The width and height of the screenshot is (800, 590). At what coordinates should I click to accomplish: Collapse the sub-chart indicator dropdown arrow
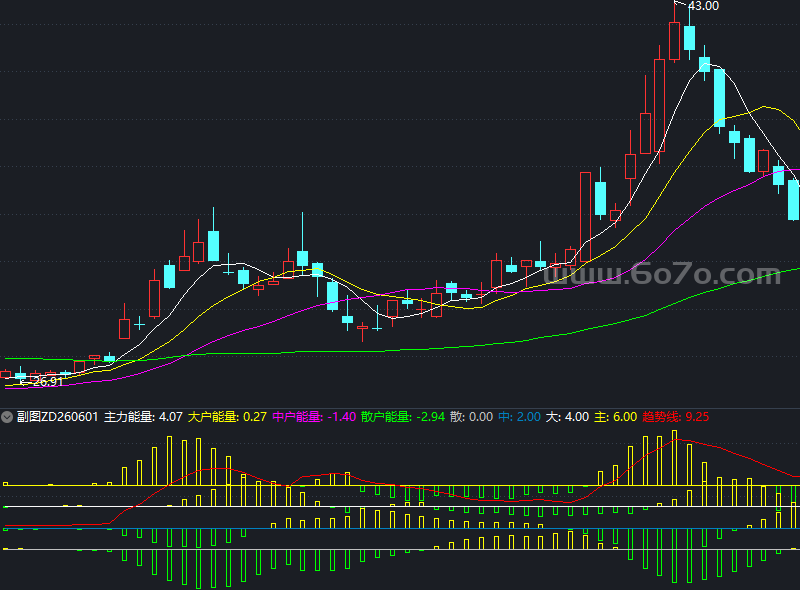pyautogui.click(x=7, y=417)
